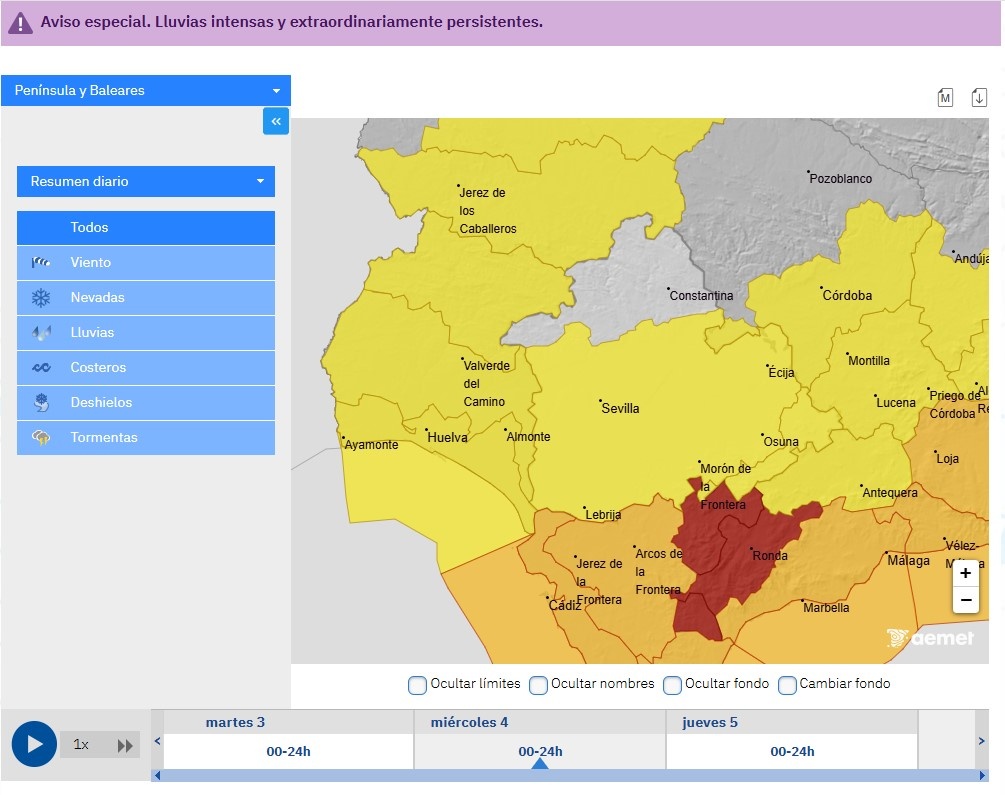Viewport: 1005px width, 795px height.
Task: Select the jueves 5 day tab
Action: tap(791, 739)
